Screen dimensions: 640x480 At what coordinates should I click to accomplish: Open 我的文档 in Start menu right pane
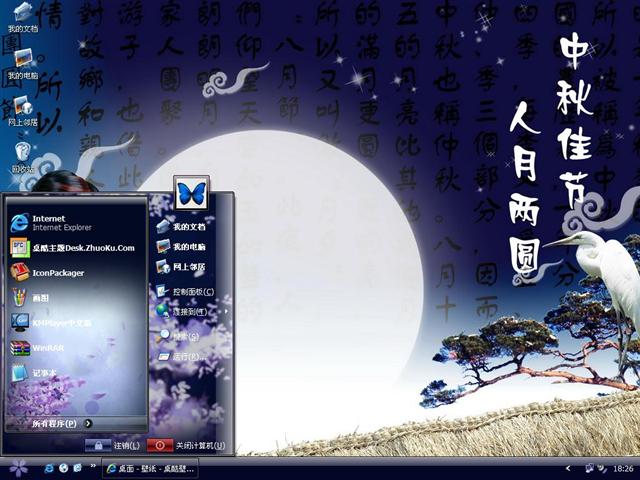pos(181,227)
